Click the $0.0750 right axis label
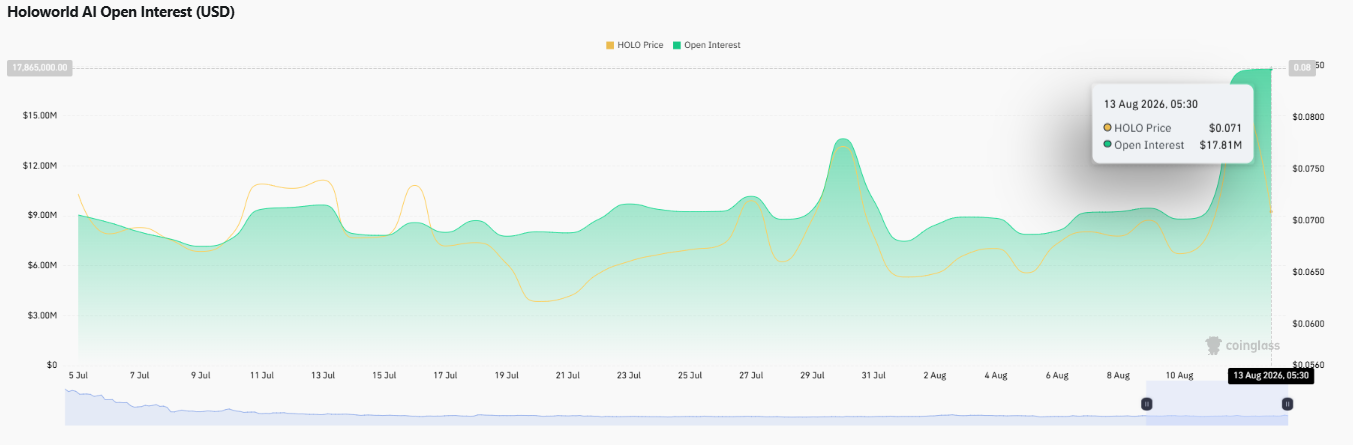The width and height of the screenshot is (1353, 445). click(1309, 169)
